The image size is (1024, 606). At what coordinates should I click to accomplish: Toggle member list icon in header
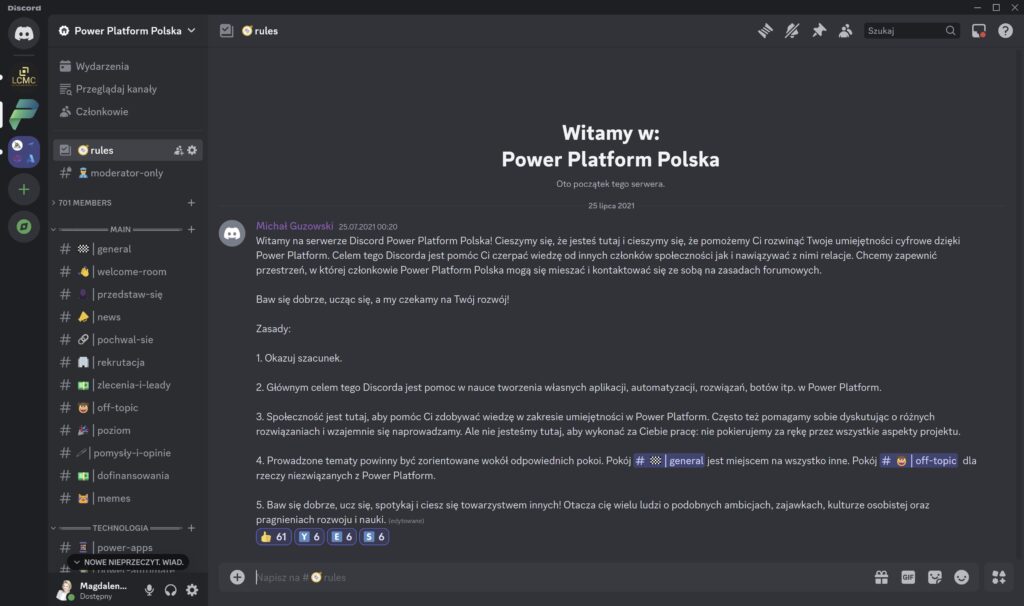coord(845,31)
